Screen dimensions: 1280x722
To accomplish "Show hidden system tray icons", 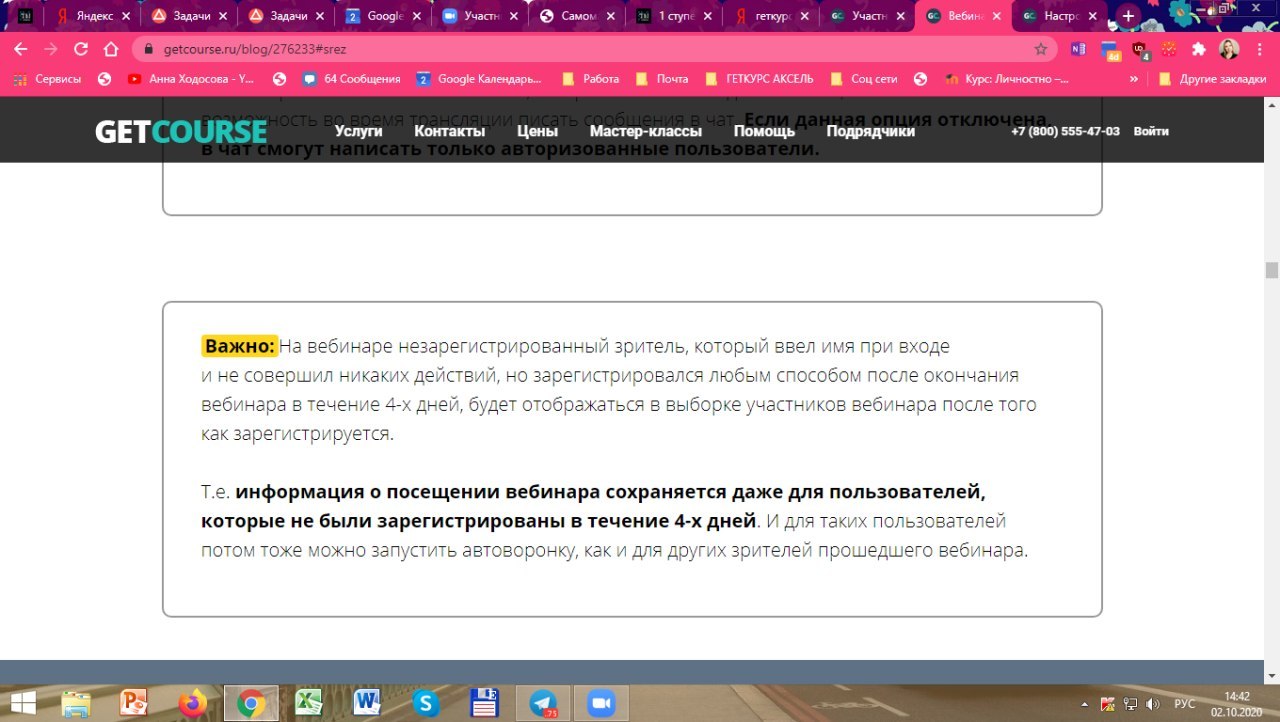I will (x=1086, y=703).
